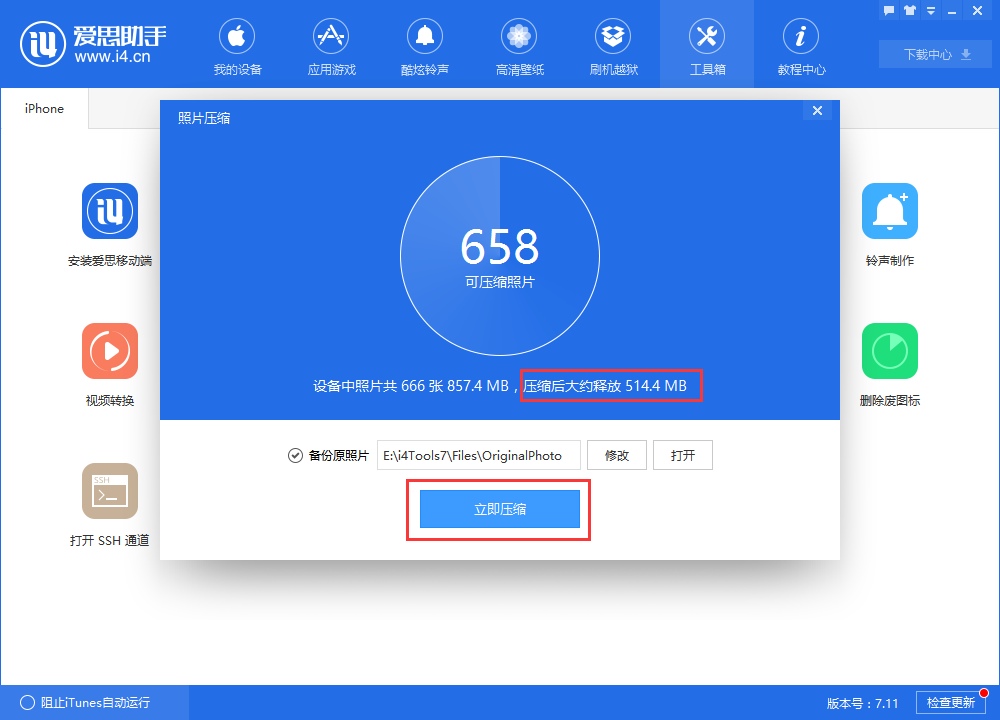The width and height of the screenshot is (1000, 720).
Task: Open the 应用游戏 apps and games section
Action: click(331, 45)
